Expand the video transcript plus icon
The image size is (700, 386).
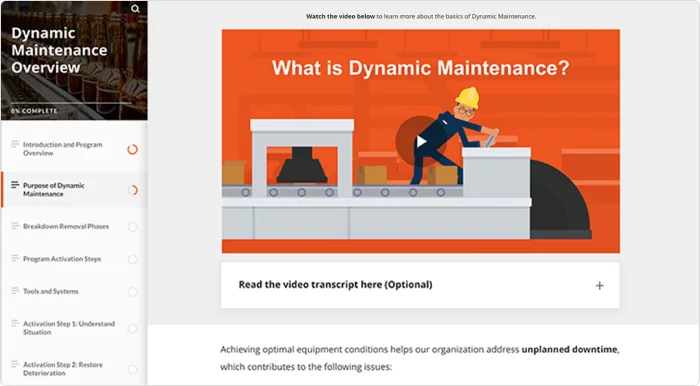pos(600,286)
